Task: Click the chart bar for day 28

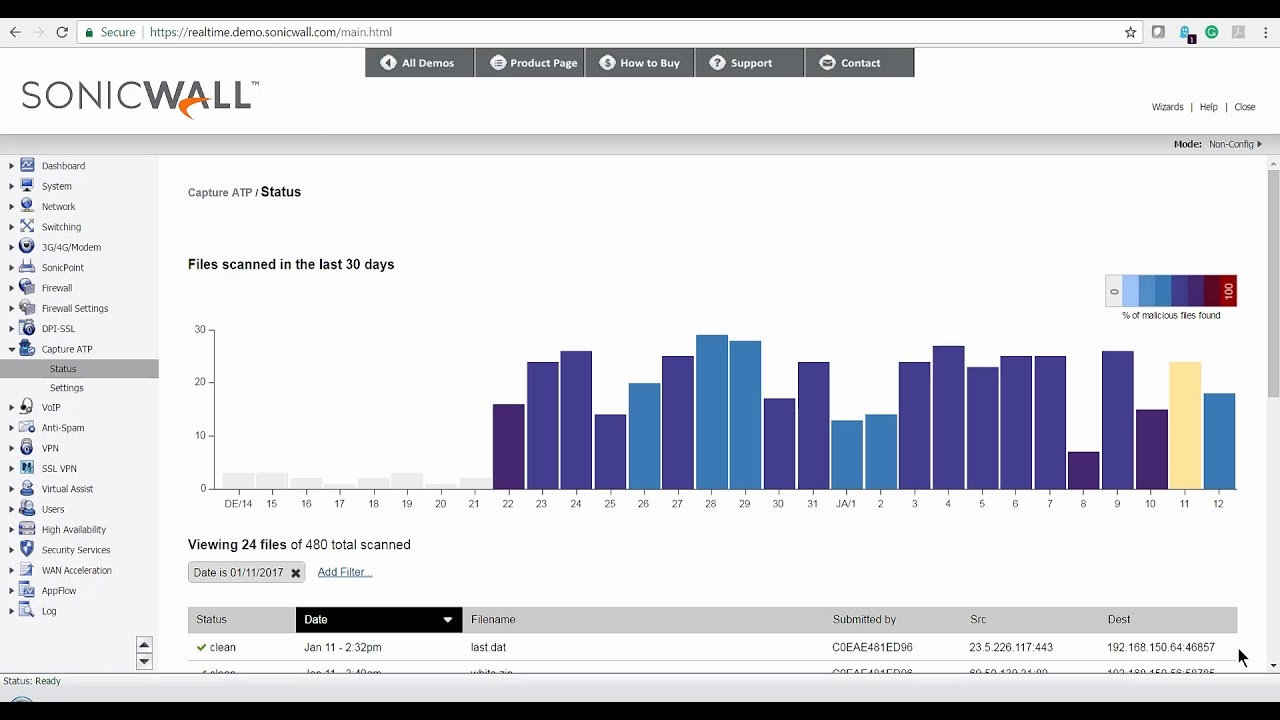Action: (x=712, y=412)
